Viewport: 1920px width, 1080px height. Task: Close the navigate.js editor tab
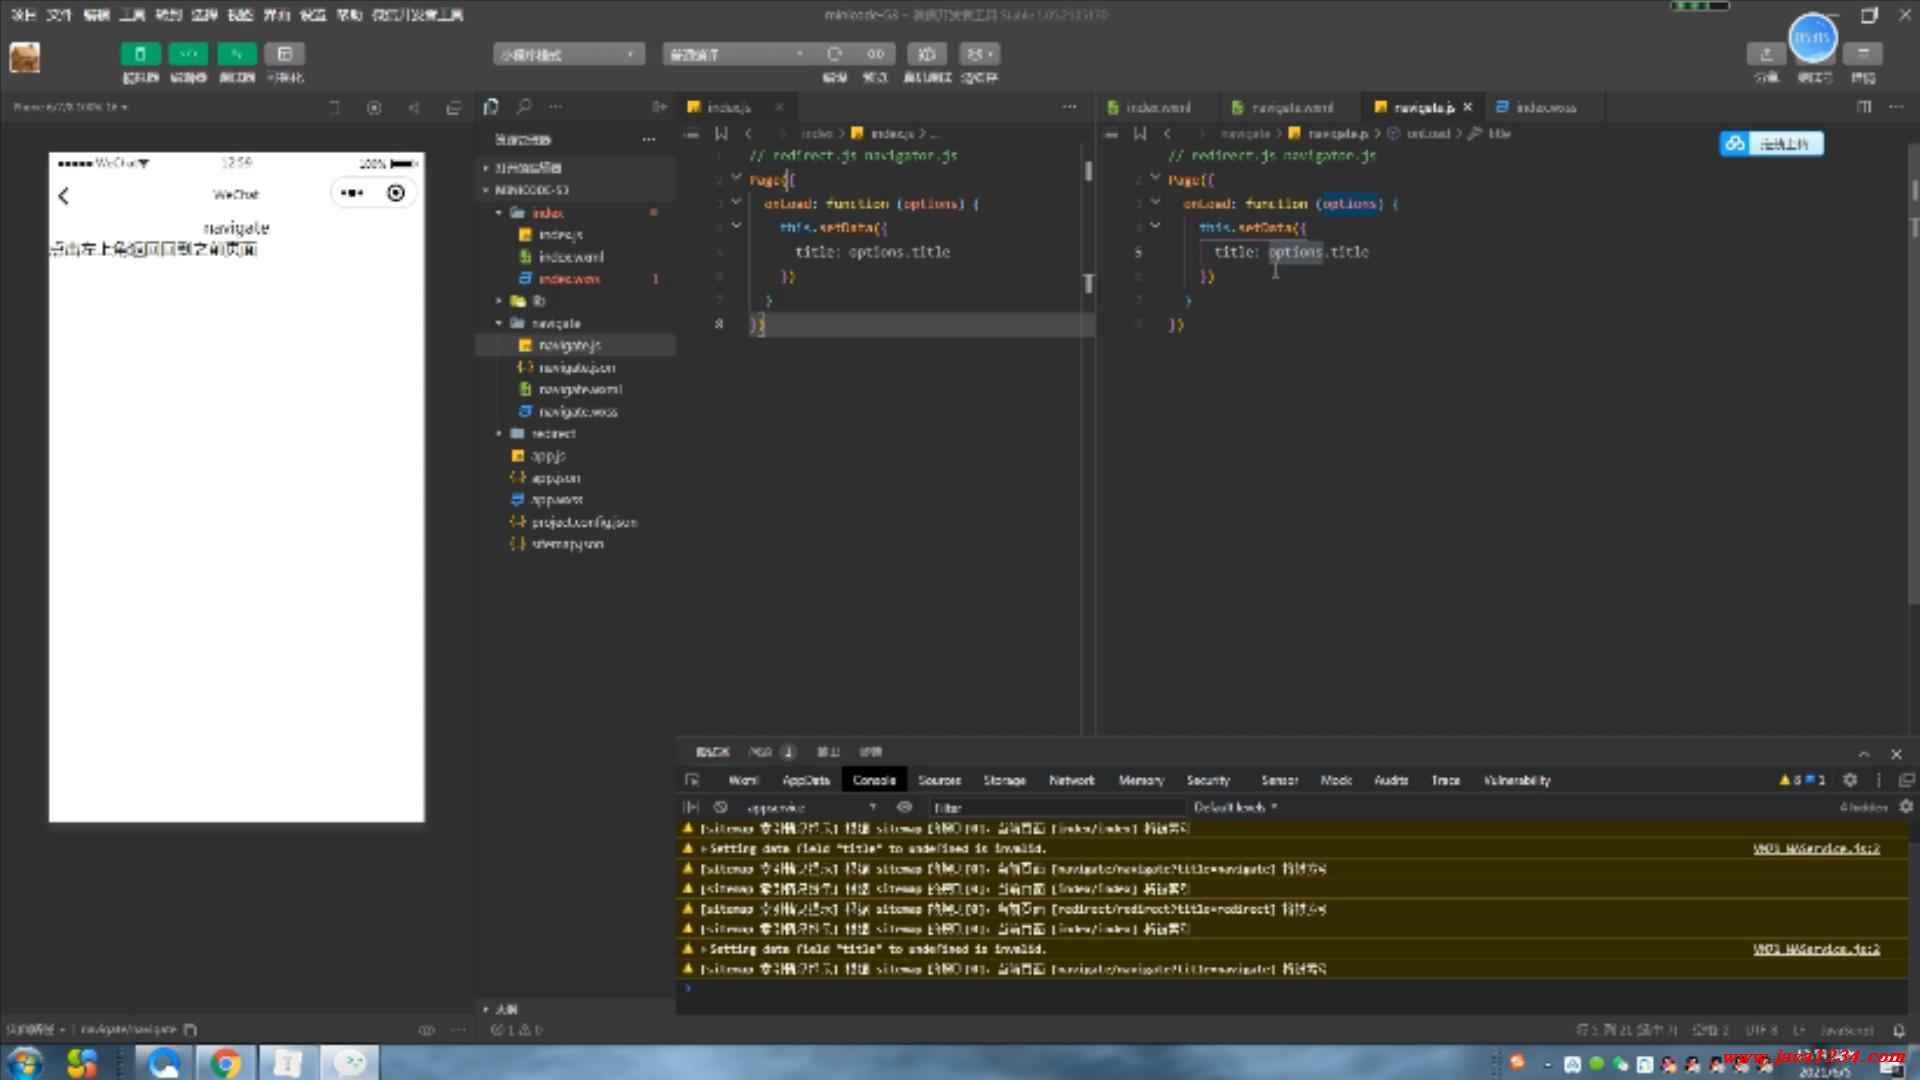(1467, 107)
